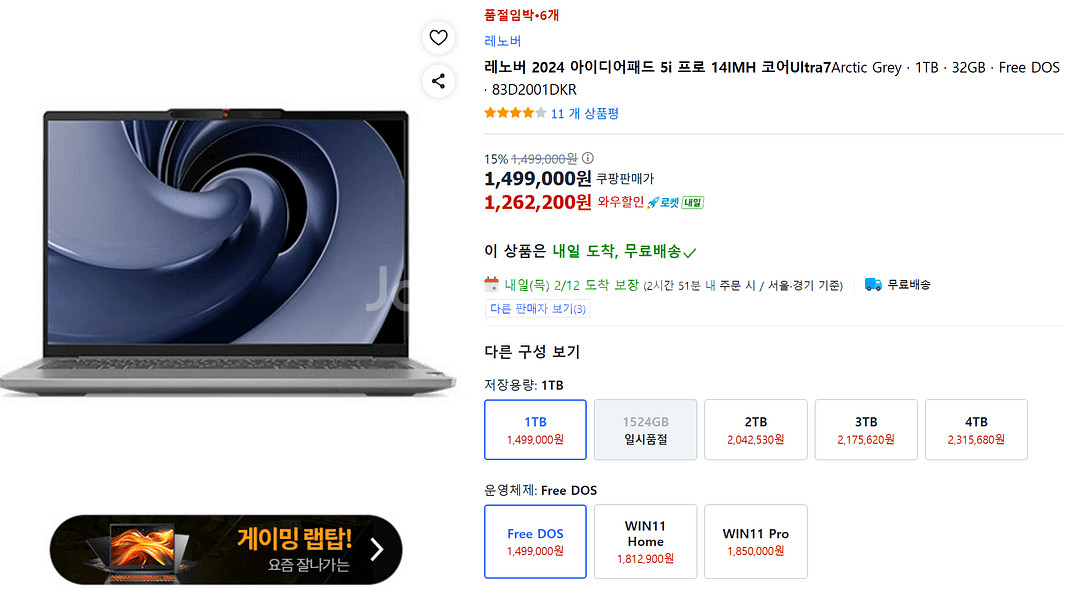
Task: Click the free shipping truck icon
Action: click(x=873, y=284)
